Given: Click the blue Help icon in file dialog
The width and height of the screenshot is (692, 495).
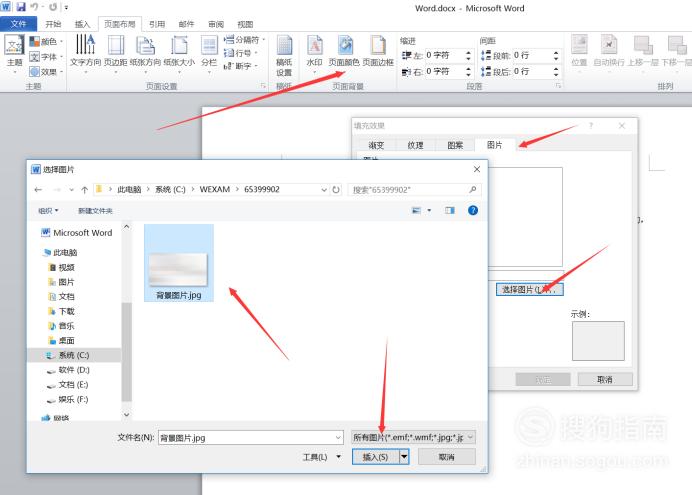Looking at the screenshot, I should [x=473, y=210].
